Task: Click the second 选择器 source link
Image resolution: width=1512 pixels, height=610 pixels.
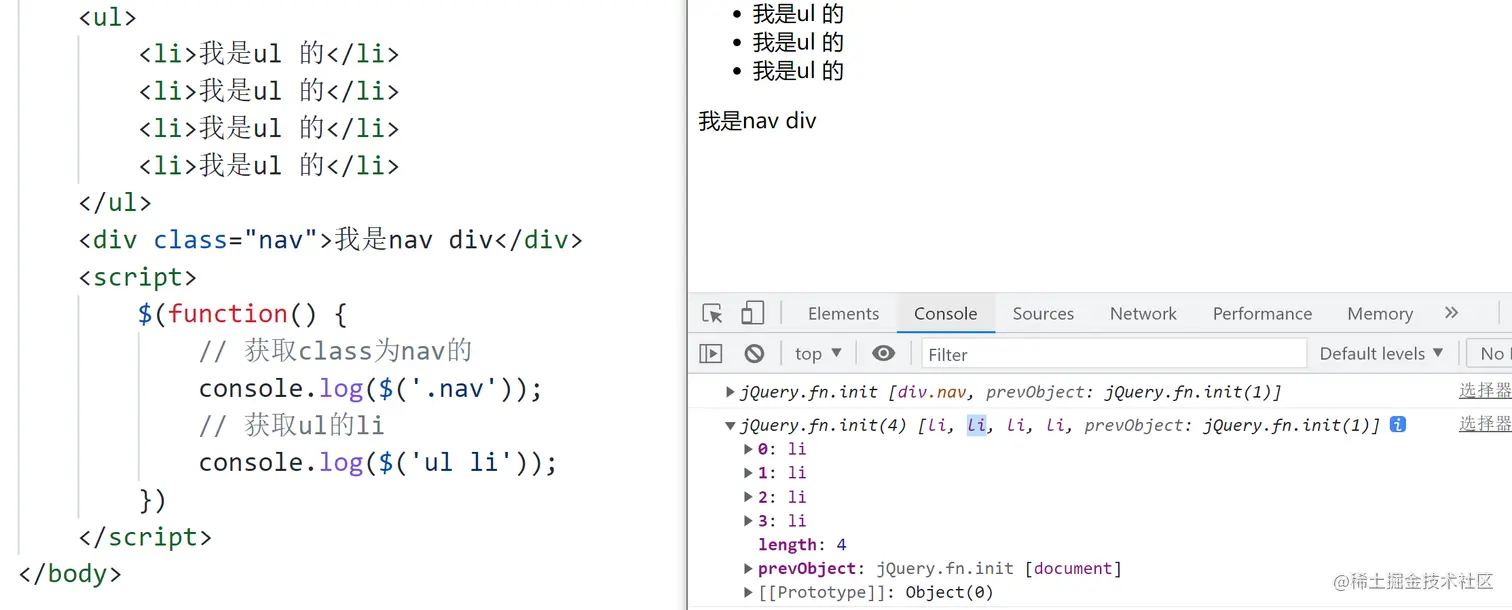Action: point(1485,424)
